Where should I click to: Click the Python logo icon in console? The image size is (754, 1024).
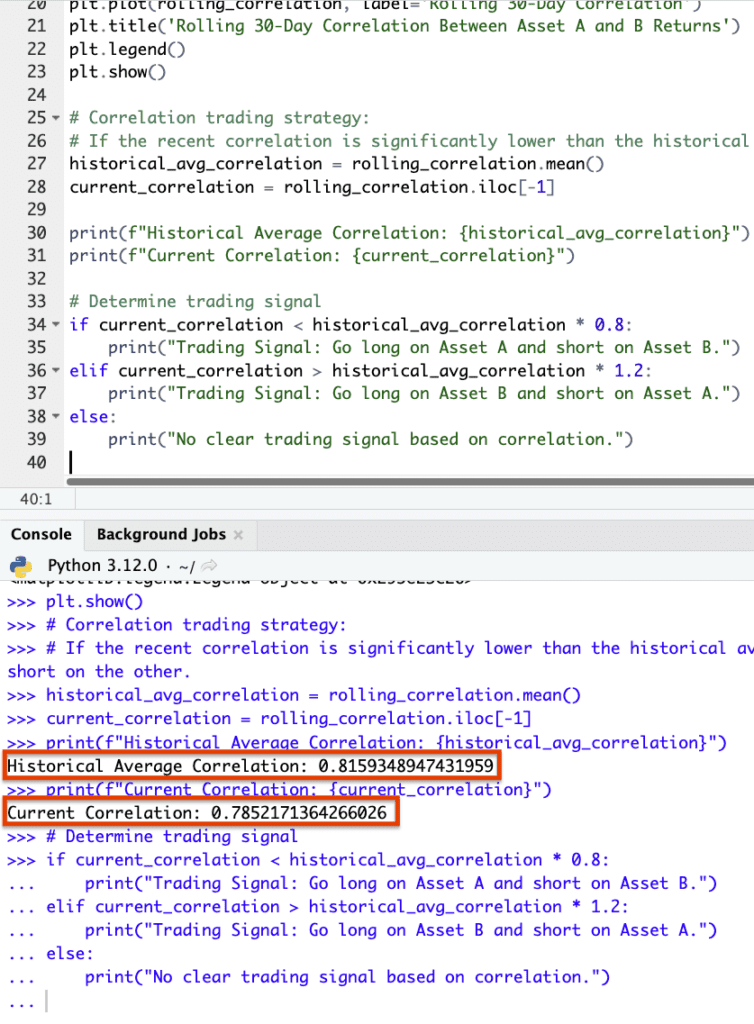[21, 563]
